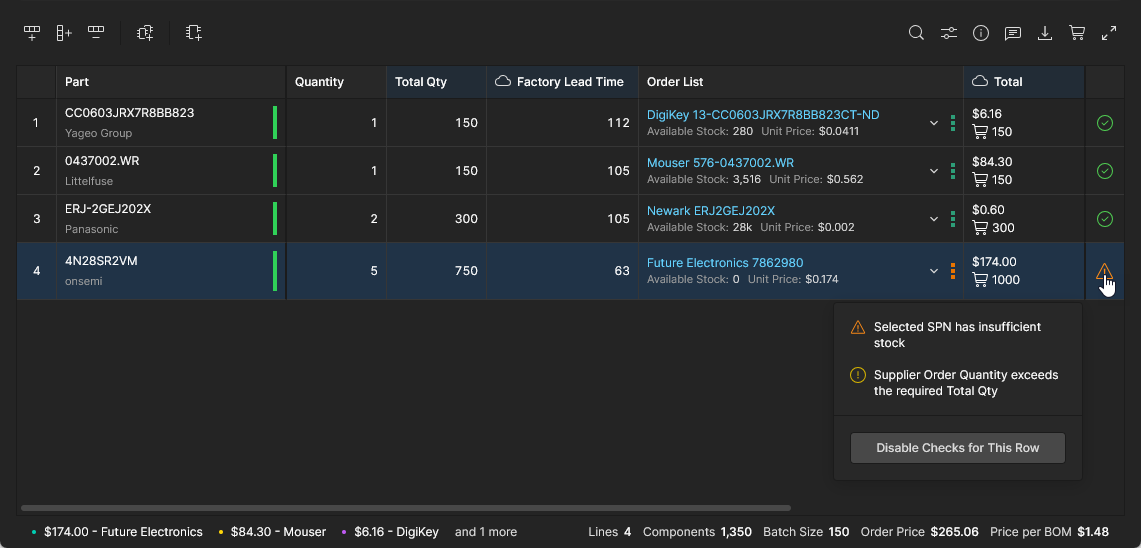Screen dimensions: 1141x548
Task: Select row number 4 cell
Action: (36, 271)
